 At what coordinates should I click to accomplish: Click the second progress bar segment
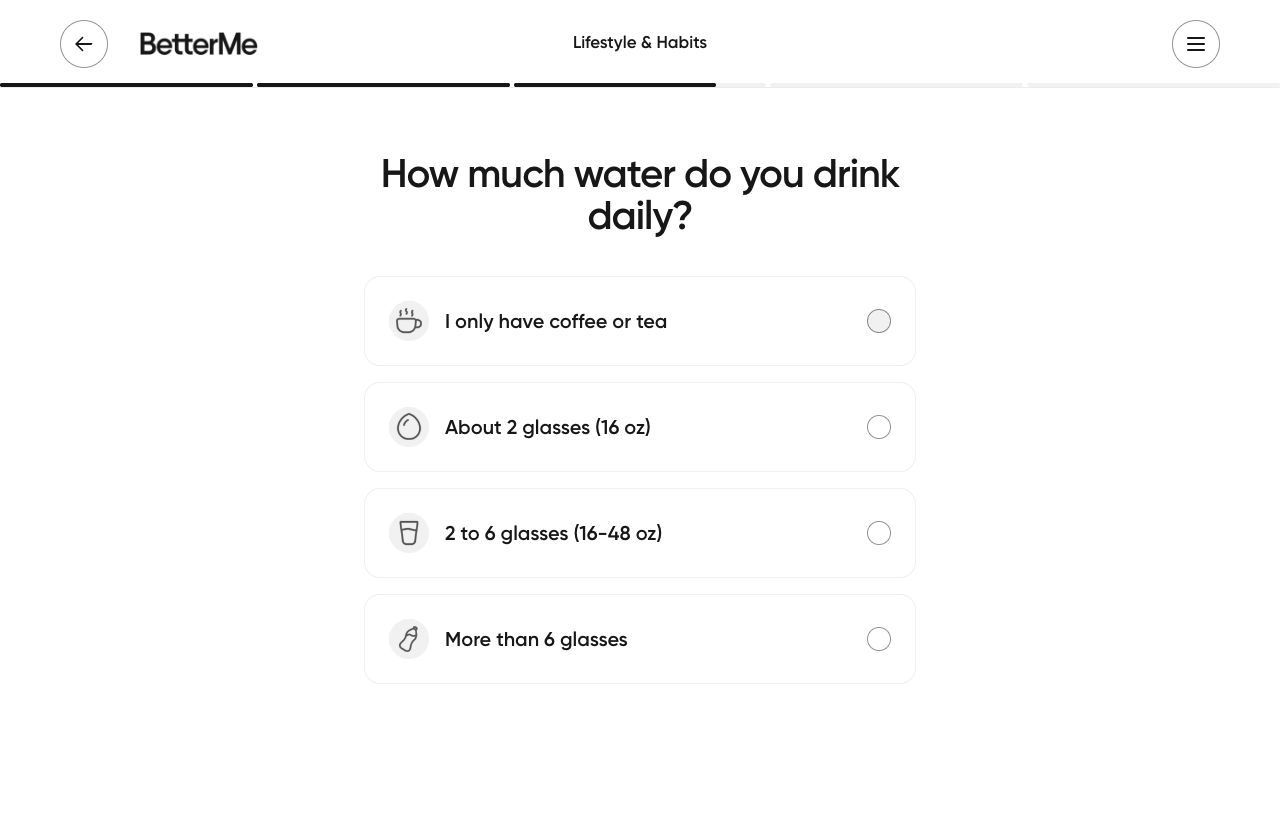coord(383,85)
